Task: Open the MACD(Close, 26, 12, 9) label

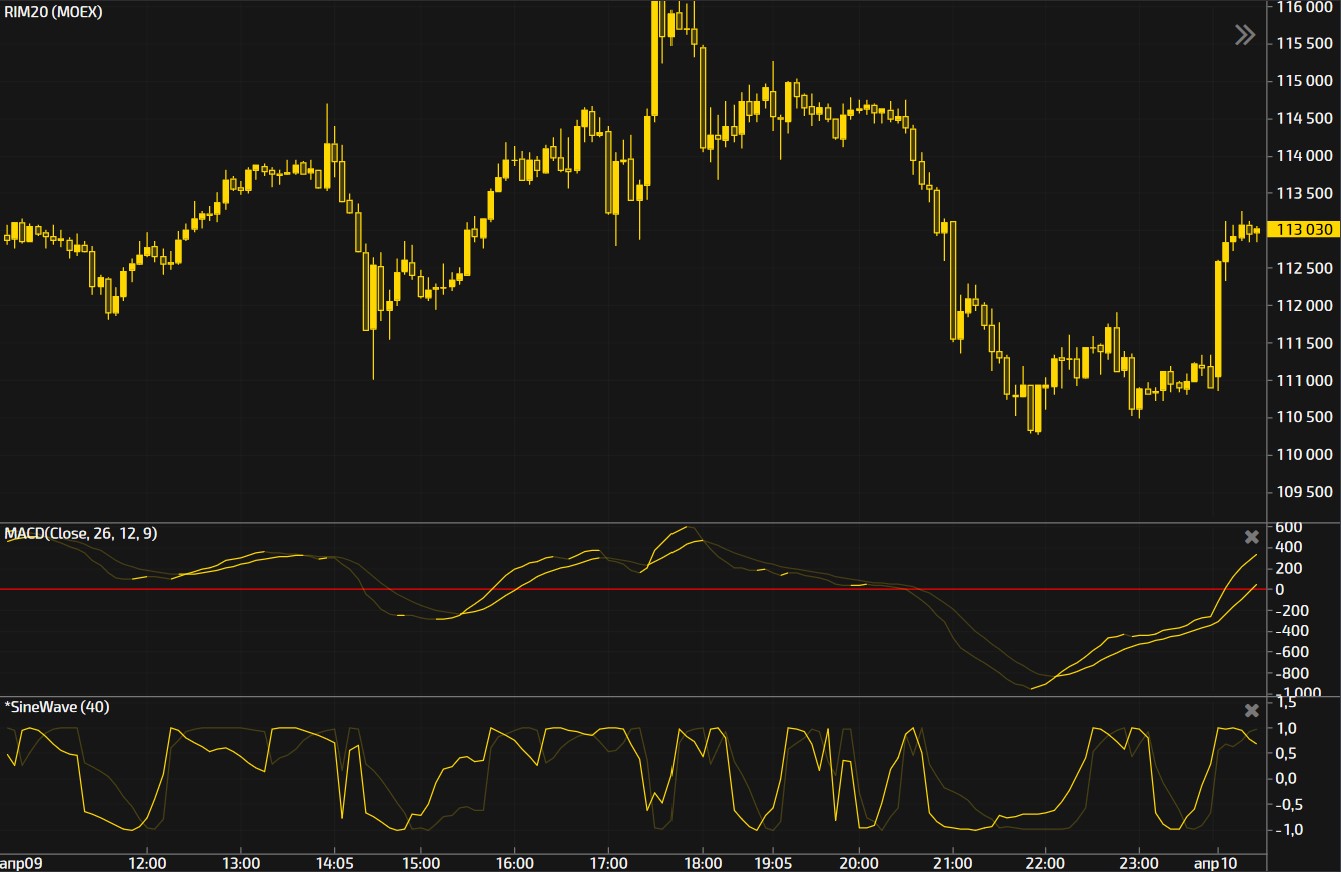Action: click(81, 534)
